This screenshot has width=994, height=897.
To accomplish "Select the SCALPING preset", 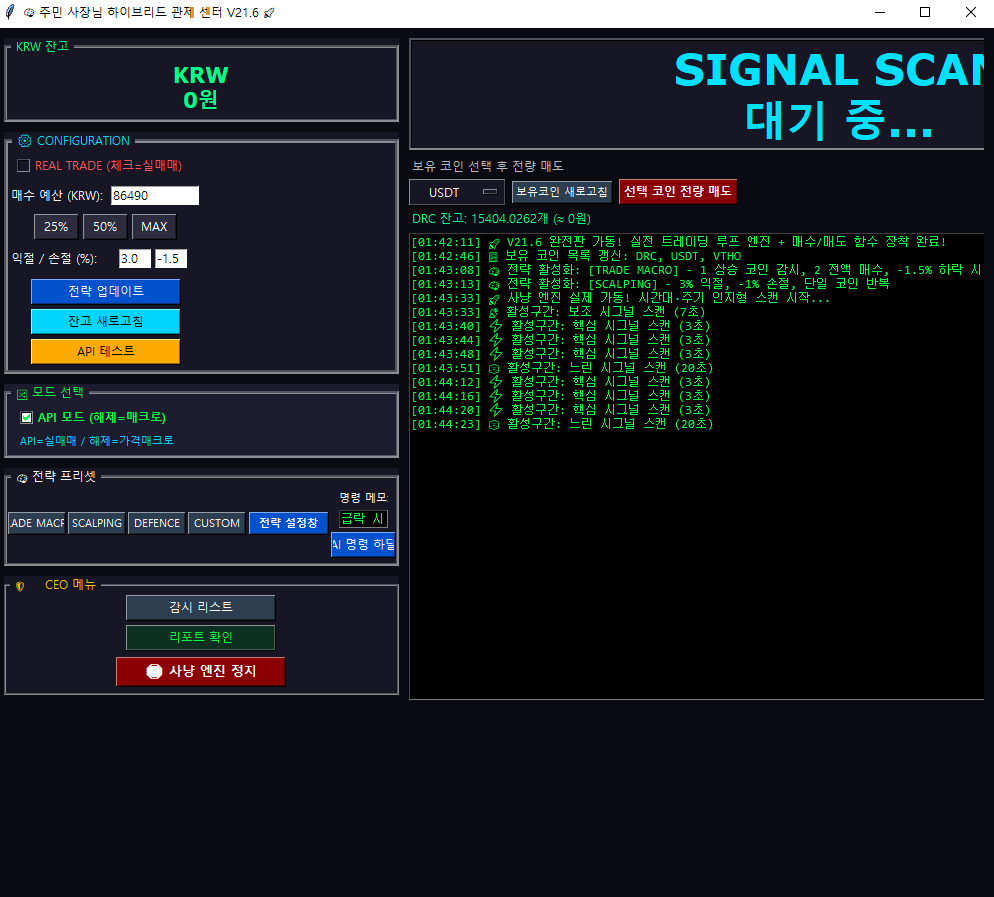I will pyautogui.click(x=97, y=523).
